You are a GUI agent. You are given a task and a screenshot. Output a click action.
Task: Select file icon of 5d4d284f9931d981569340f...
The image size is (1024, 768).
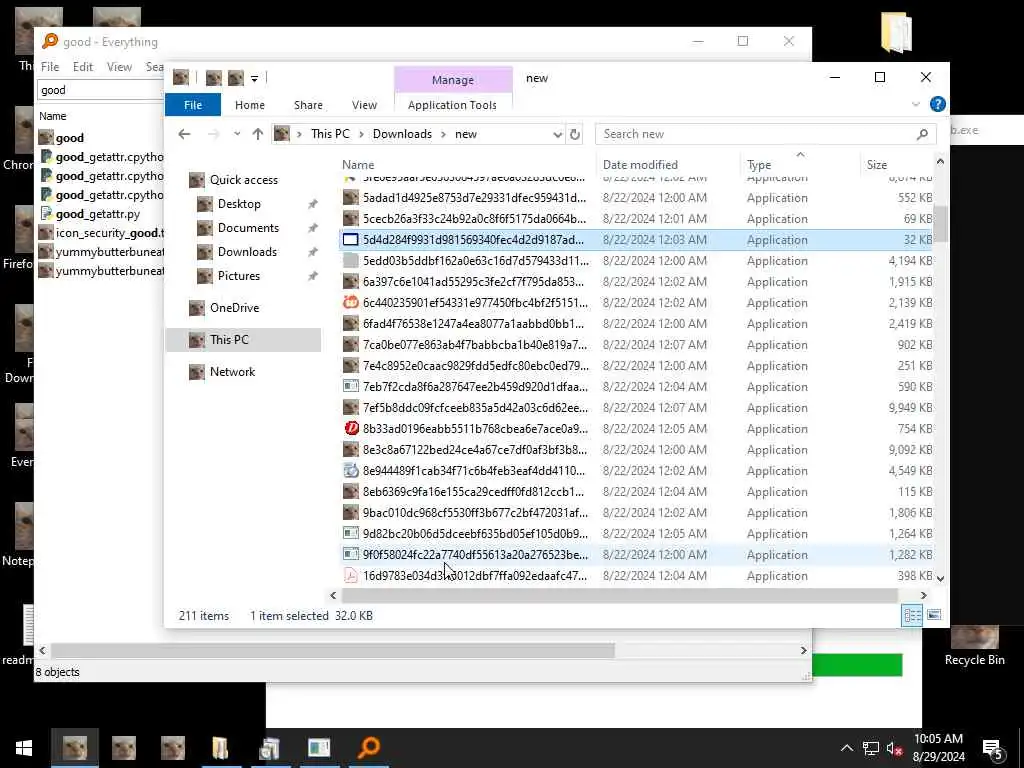click(x=351, y=240)
